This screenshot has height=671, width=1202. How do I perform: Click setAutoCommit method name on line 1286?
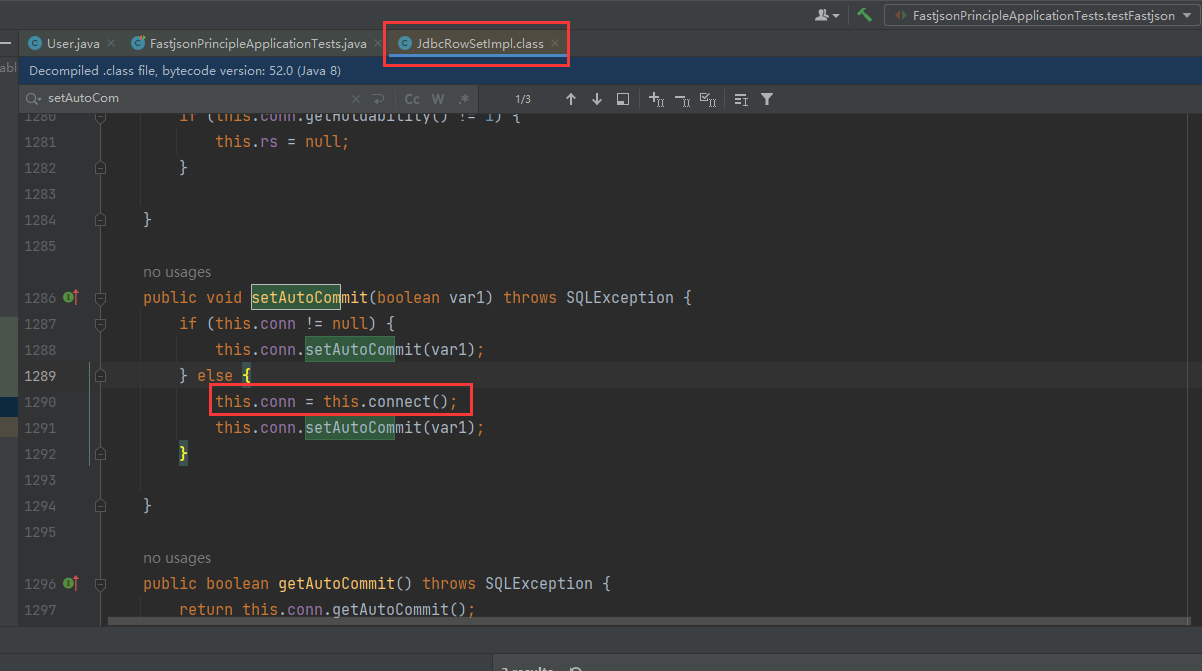coord(310,298)
